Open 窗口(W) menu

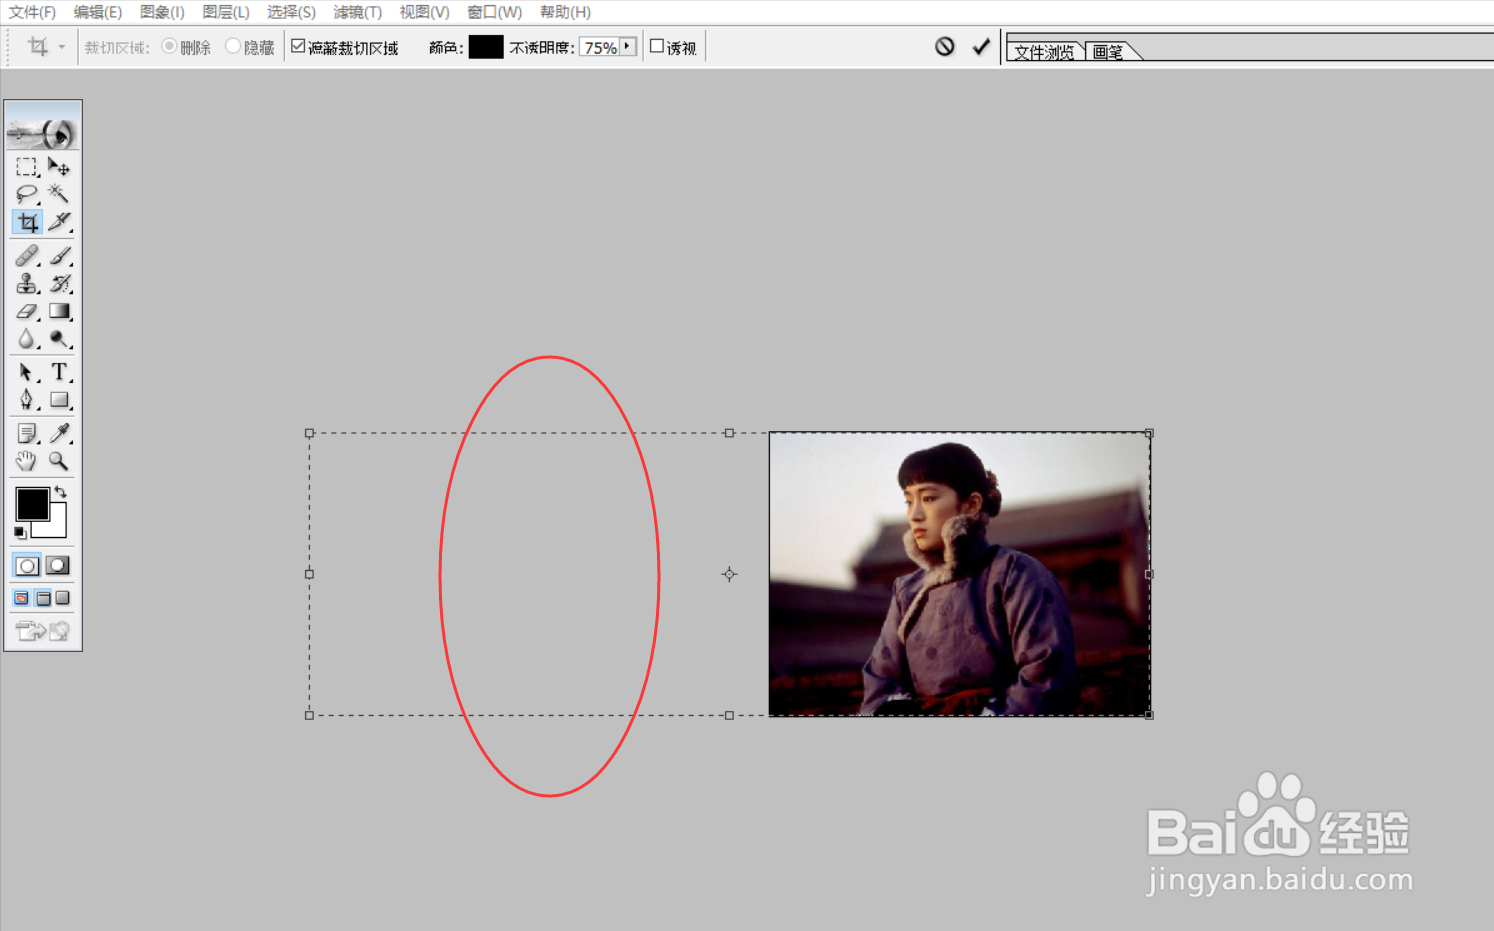pos(494,12)
